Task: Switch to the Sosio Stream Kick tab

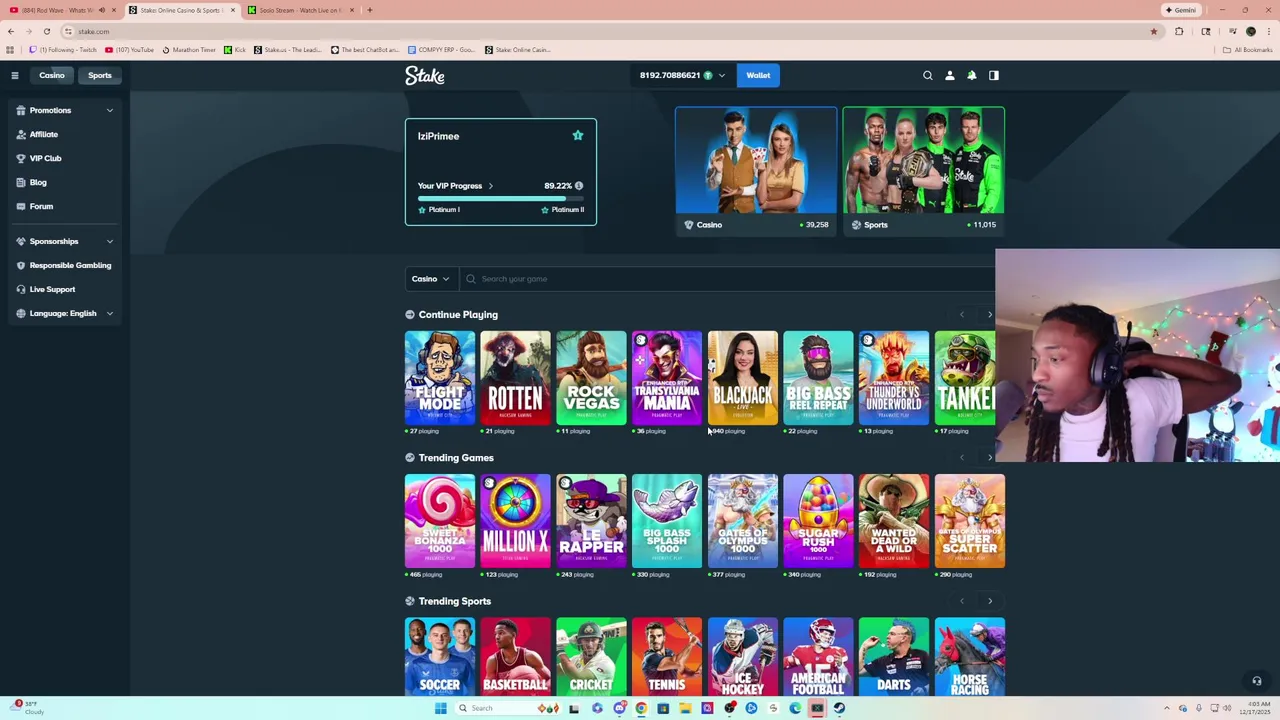Action: [x=300, y=10]
